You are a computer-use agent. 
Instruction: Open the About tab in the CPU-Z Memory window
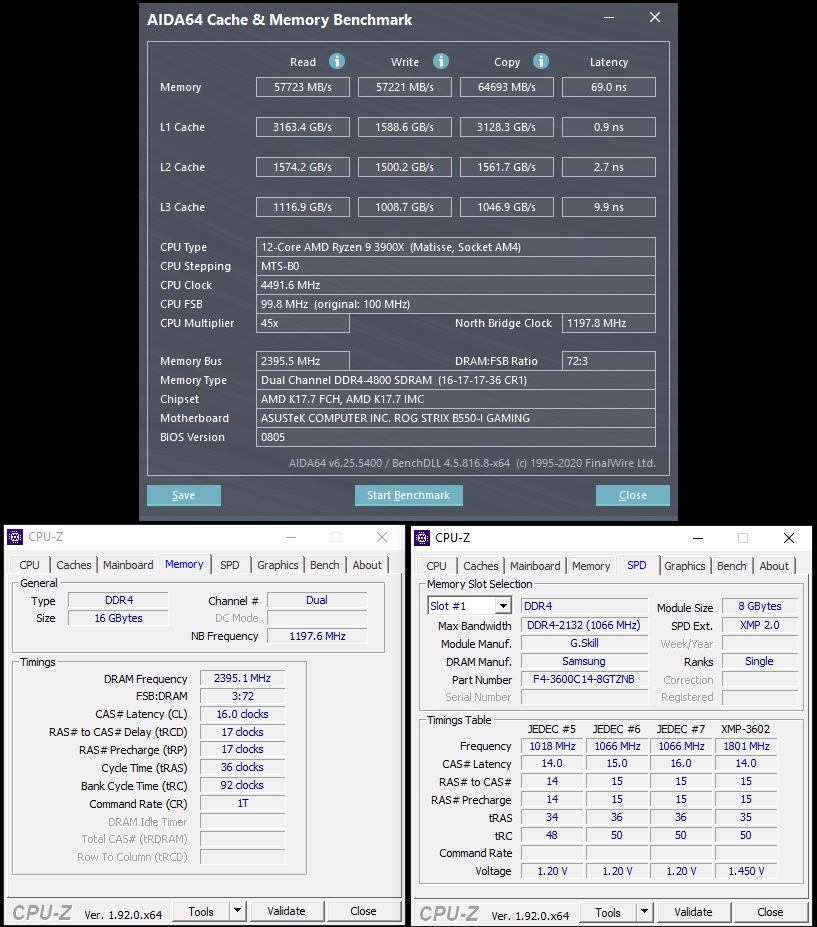click(367, 565)
